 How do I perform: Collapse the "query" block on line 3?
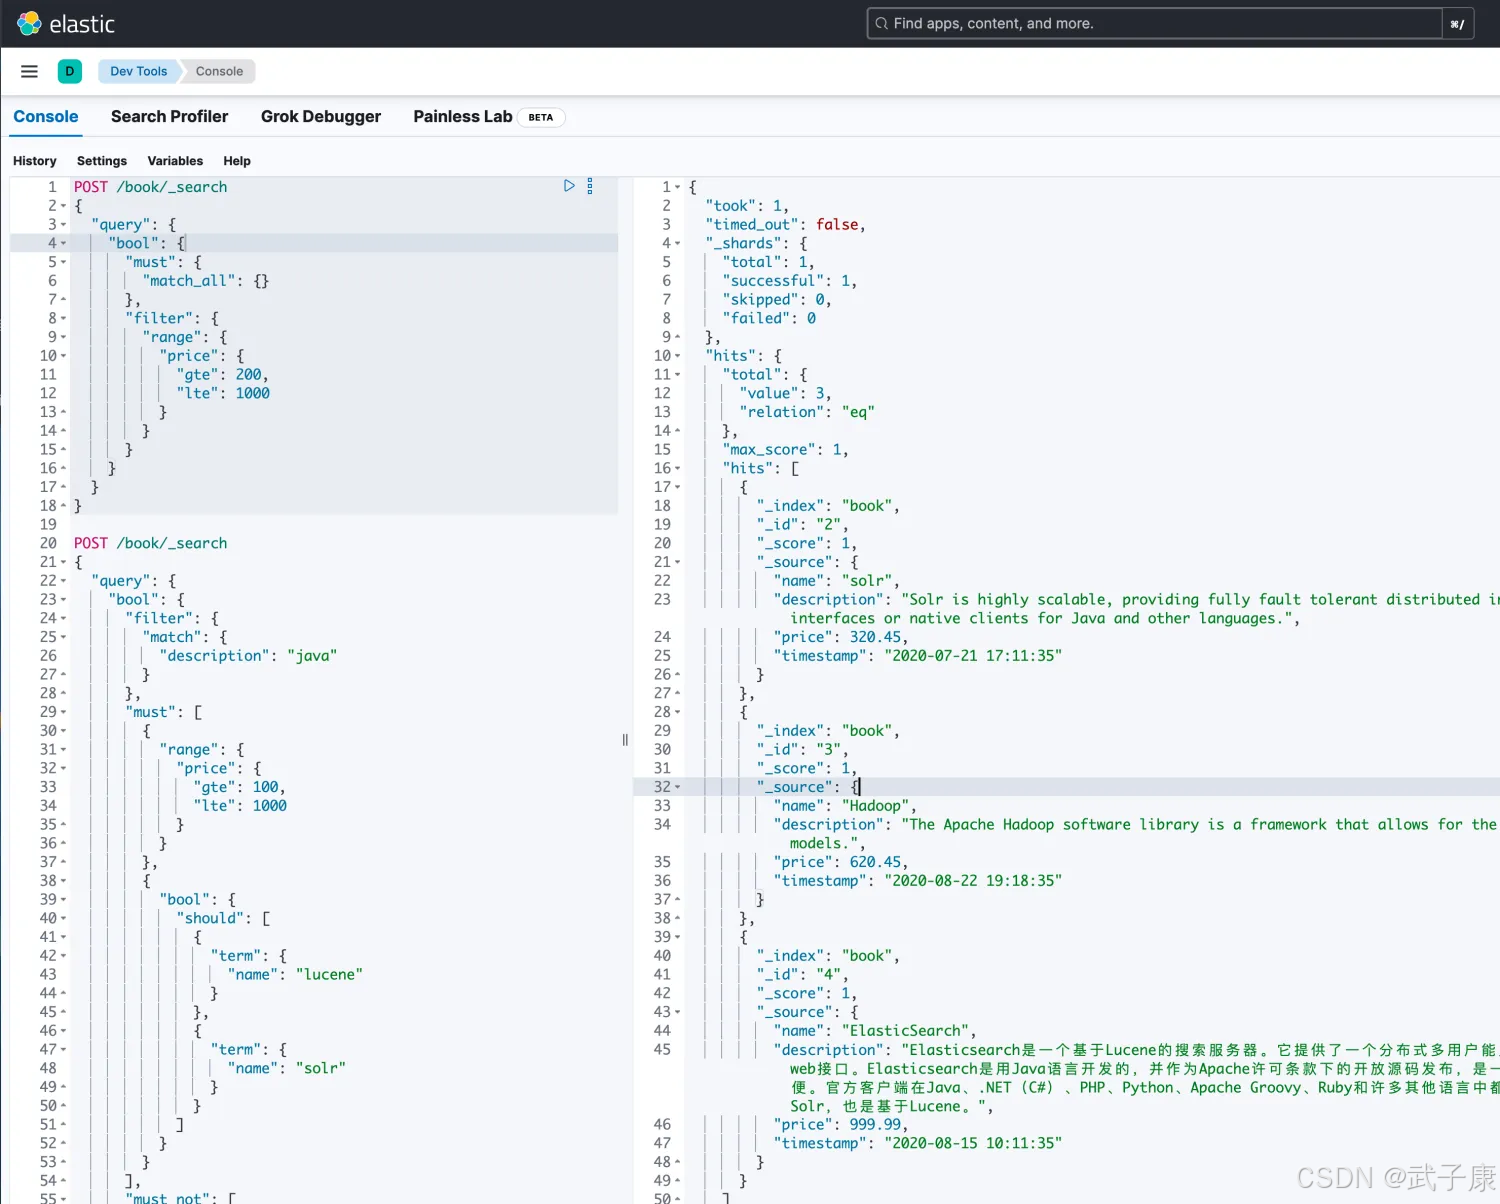(x=64, y=225)
